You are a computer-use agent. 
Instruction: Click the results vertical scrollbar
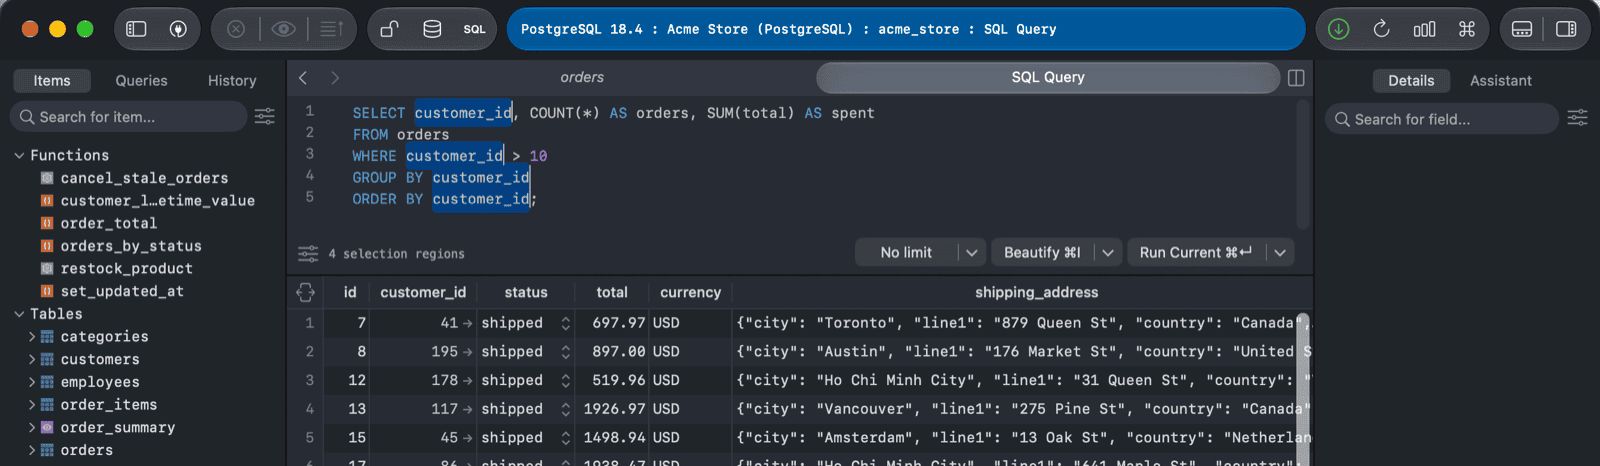(x=1304, y=388)
